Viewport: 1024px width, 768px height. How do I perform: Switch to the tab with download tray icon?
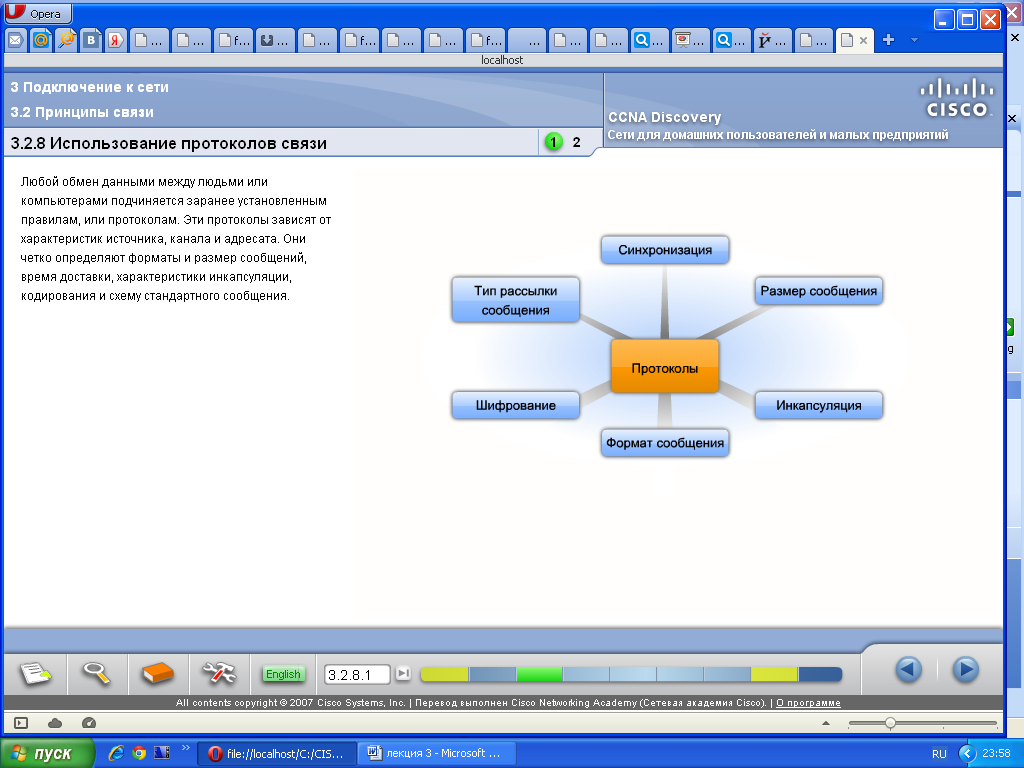[x=275, y=40]
